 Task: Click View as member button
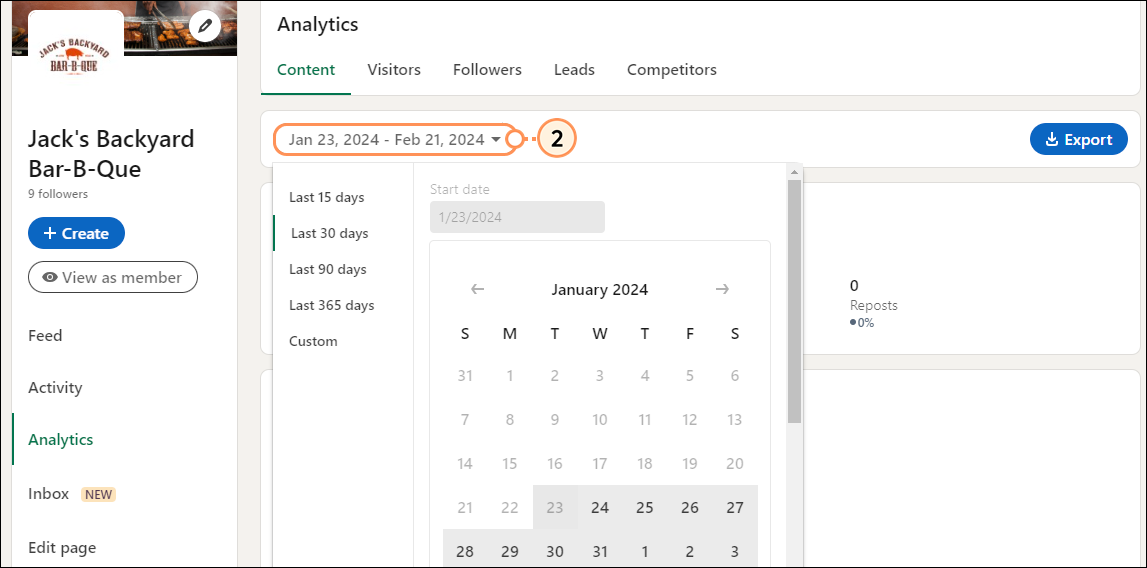(113, 277)
